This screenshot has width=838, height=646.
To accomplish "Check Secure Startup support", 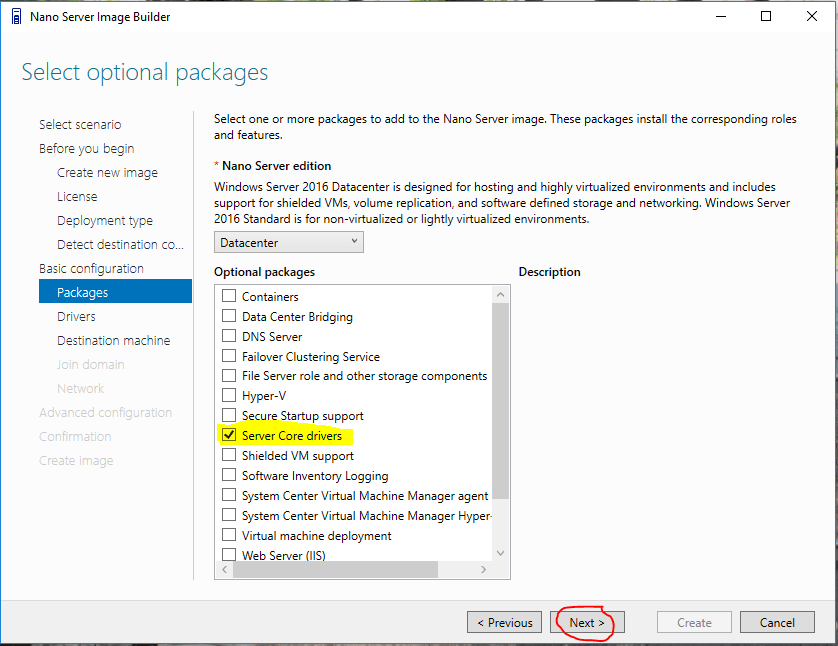I will 229,415.
